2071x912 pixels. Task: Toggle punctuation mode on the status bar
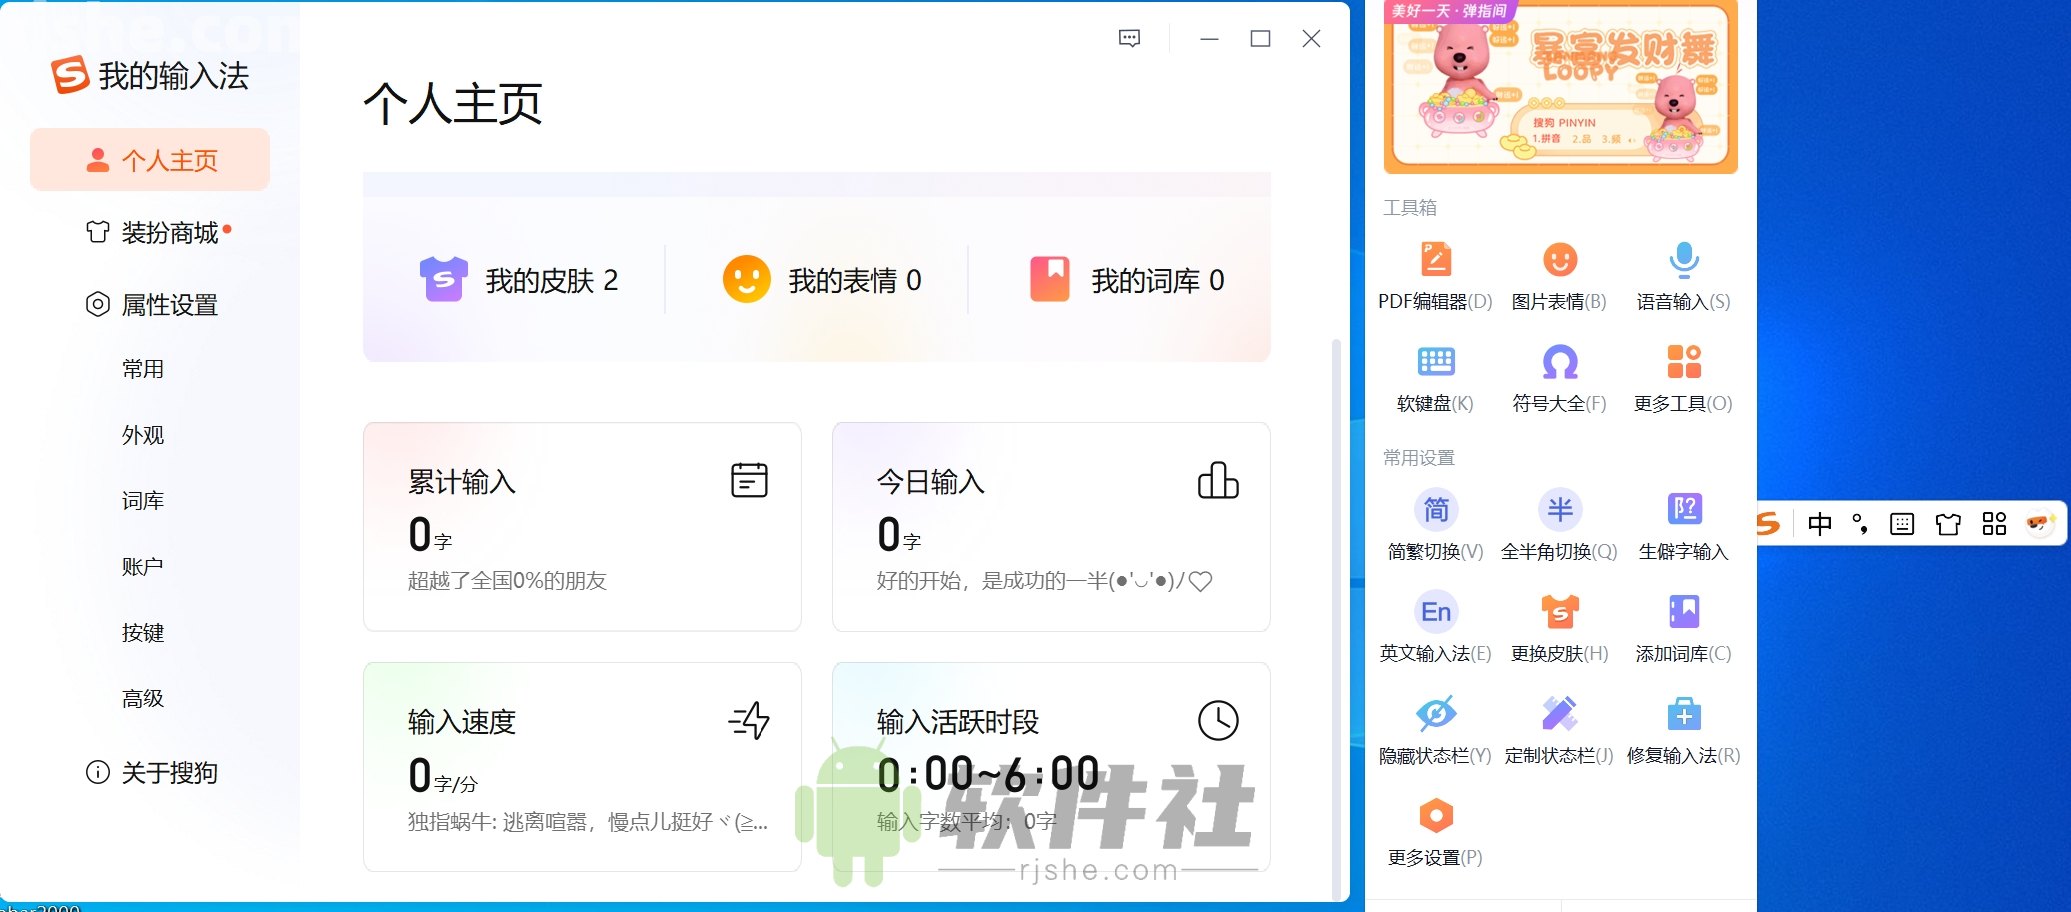[1860, 523]
